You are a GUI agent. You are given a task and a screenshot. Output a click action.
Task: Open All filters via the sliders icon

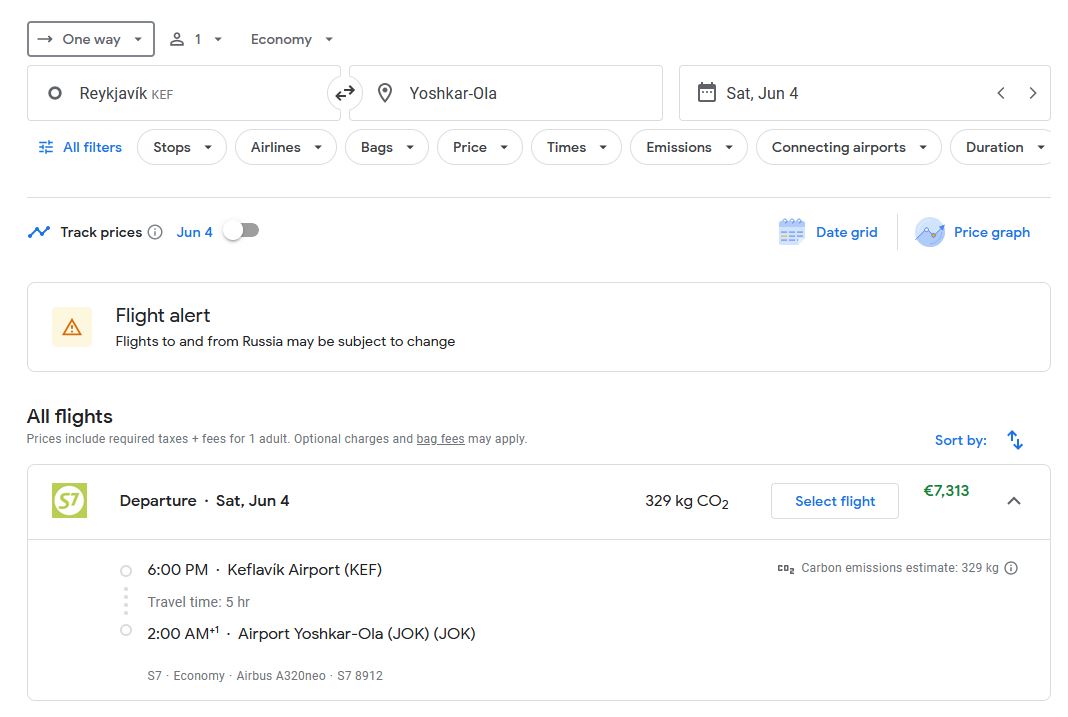(46, 147)
